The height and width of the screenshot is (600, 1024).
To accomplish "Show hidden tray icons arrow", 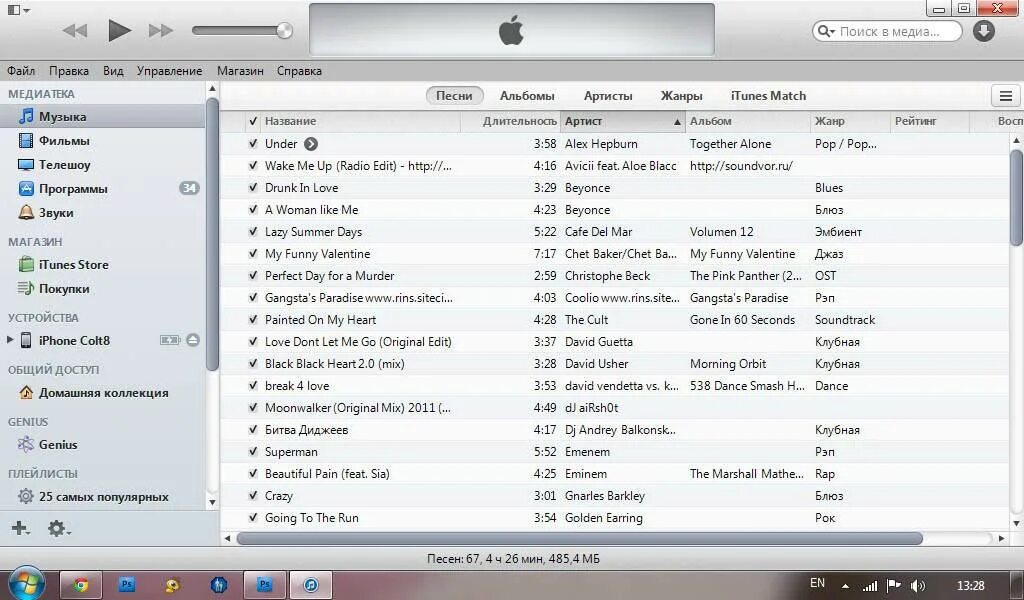I will point(845,586).
